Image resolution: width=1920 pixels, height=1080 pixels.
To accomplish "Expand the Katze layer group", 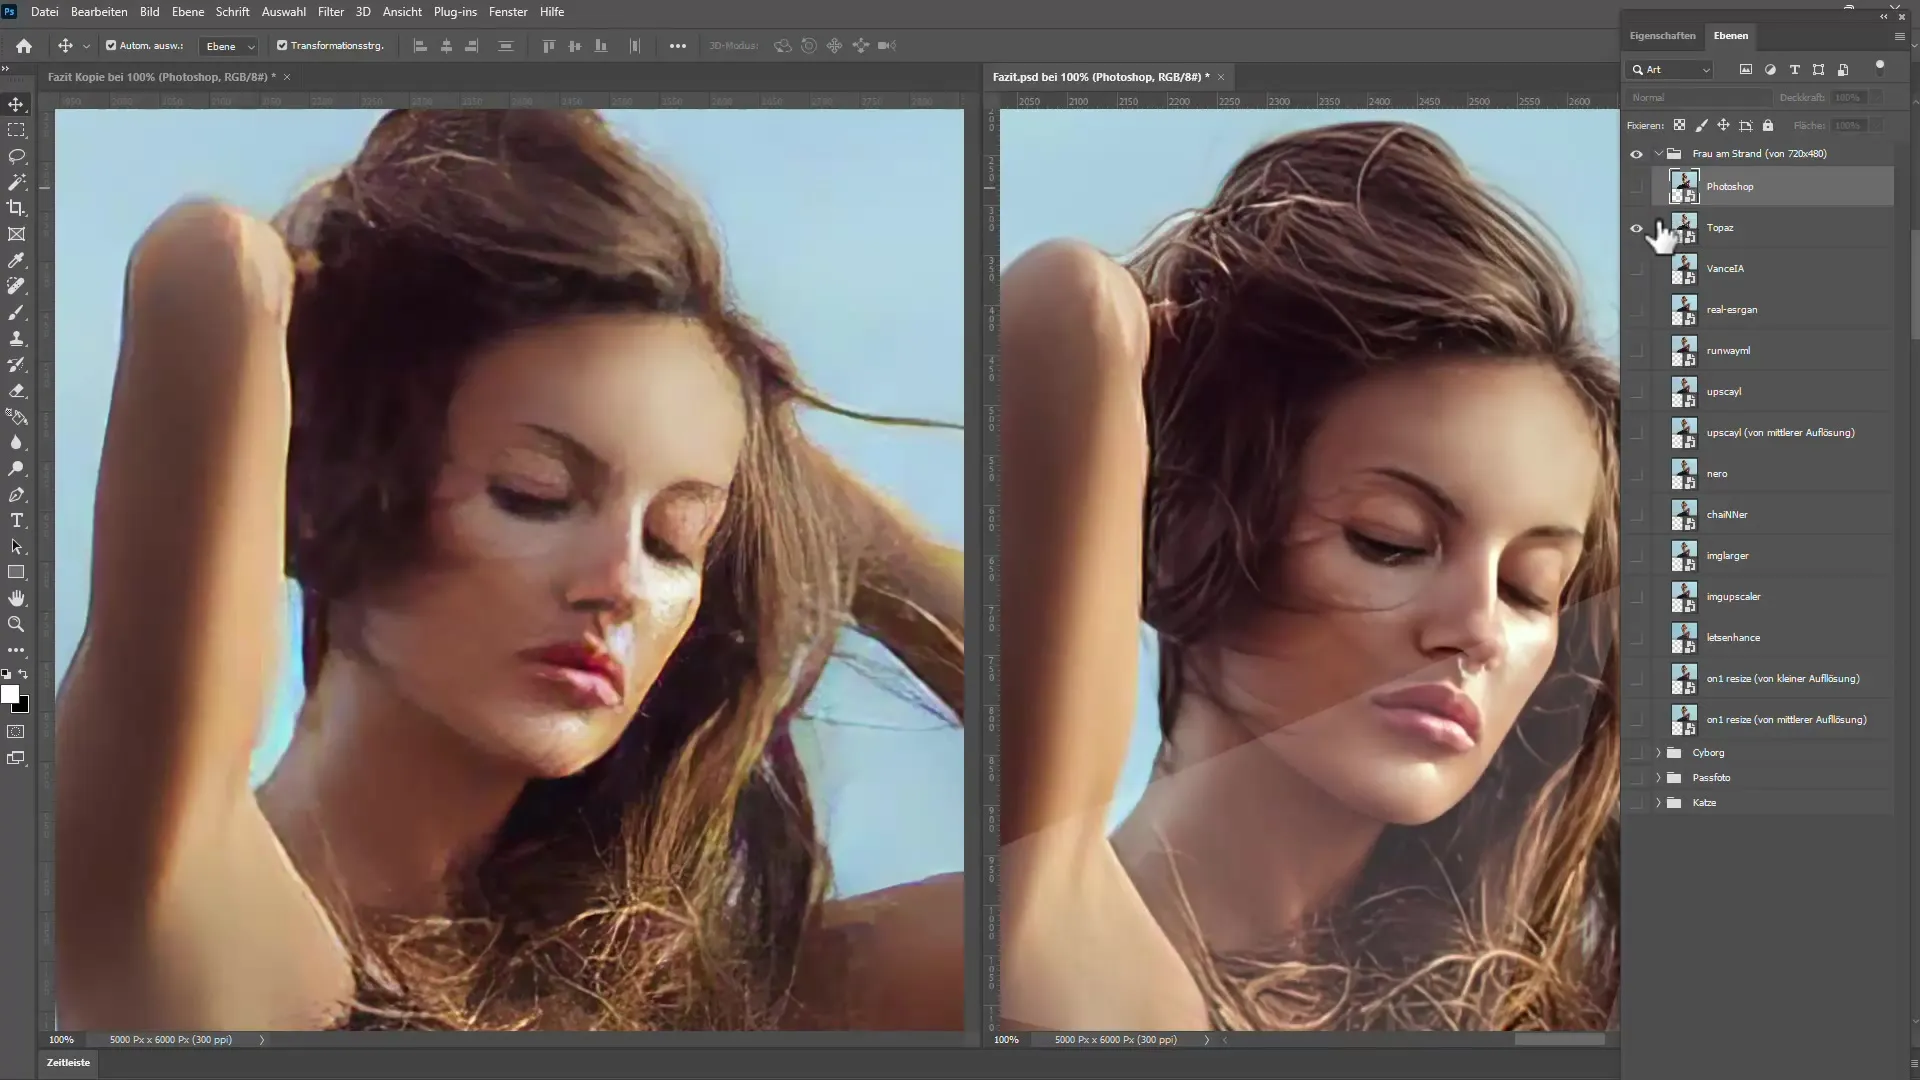I will click(x=1658, y=802).
